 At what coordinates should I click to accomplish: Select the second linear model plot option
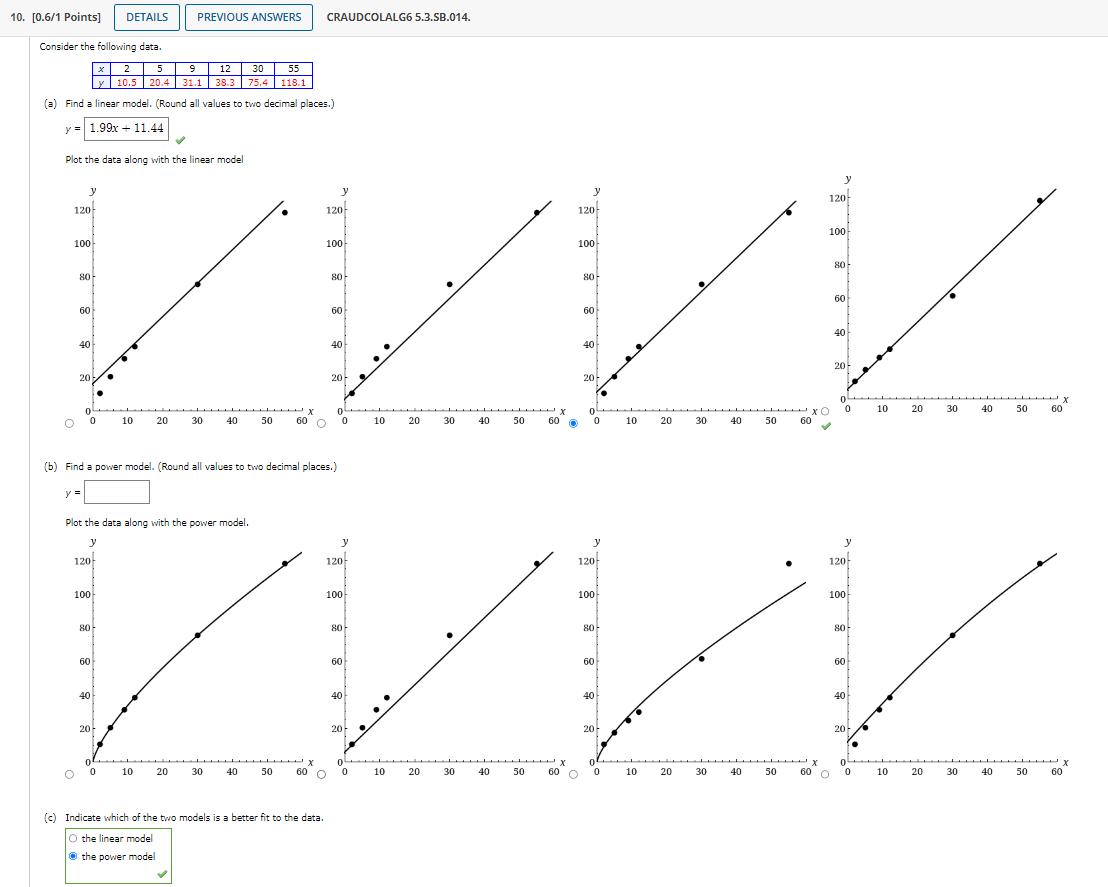[x=320, y=423]
